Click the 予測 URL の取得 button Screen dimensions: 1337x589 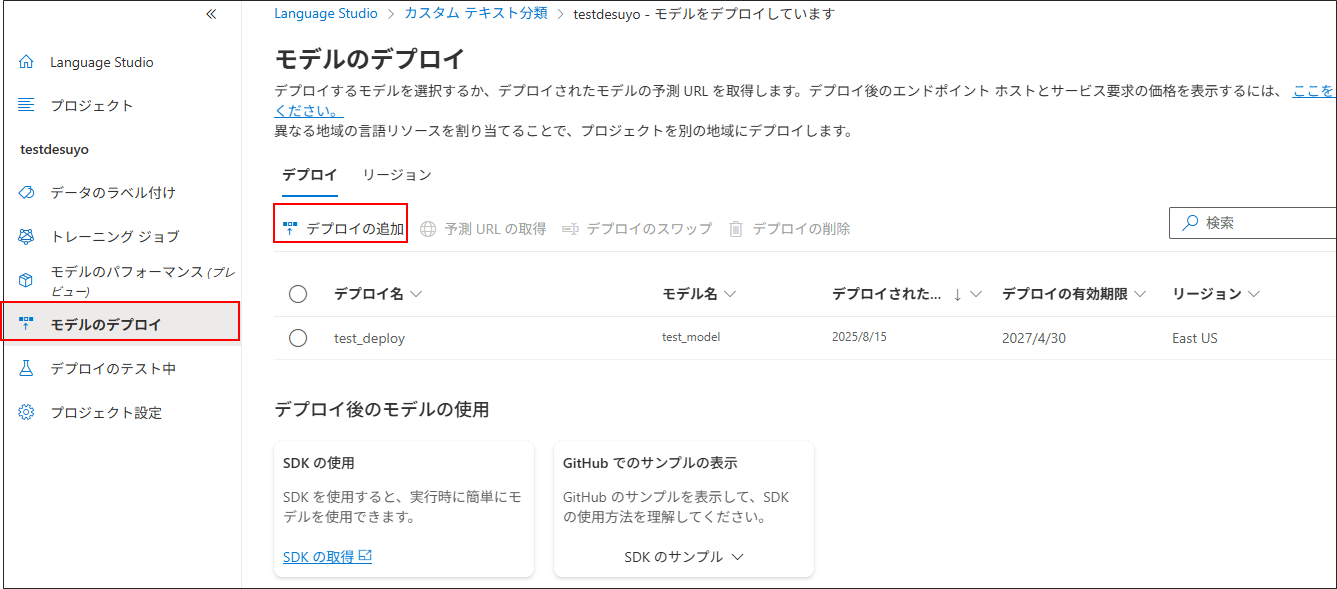pos(483,229)
